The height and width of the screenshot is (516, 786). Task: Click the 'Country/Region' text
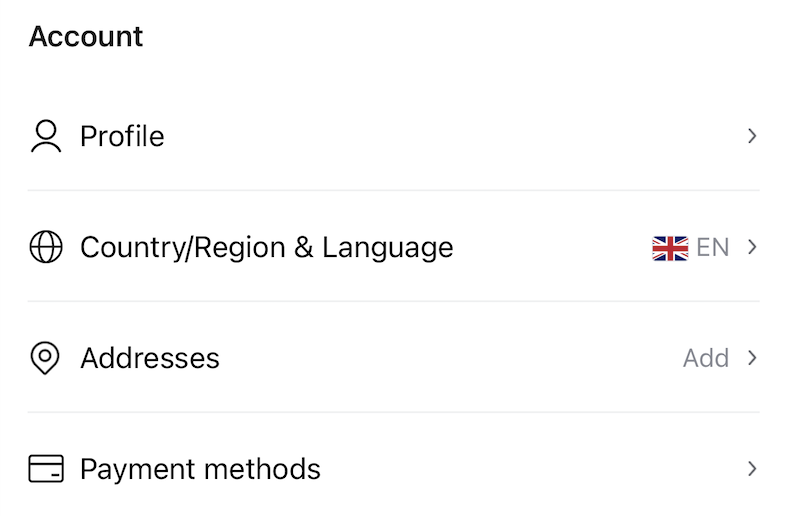183,247
